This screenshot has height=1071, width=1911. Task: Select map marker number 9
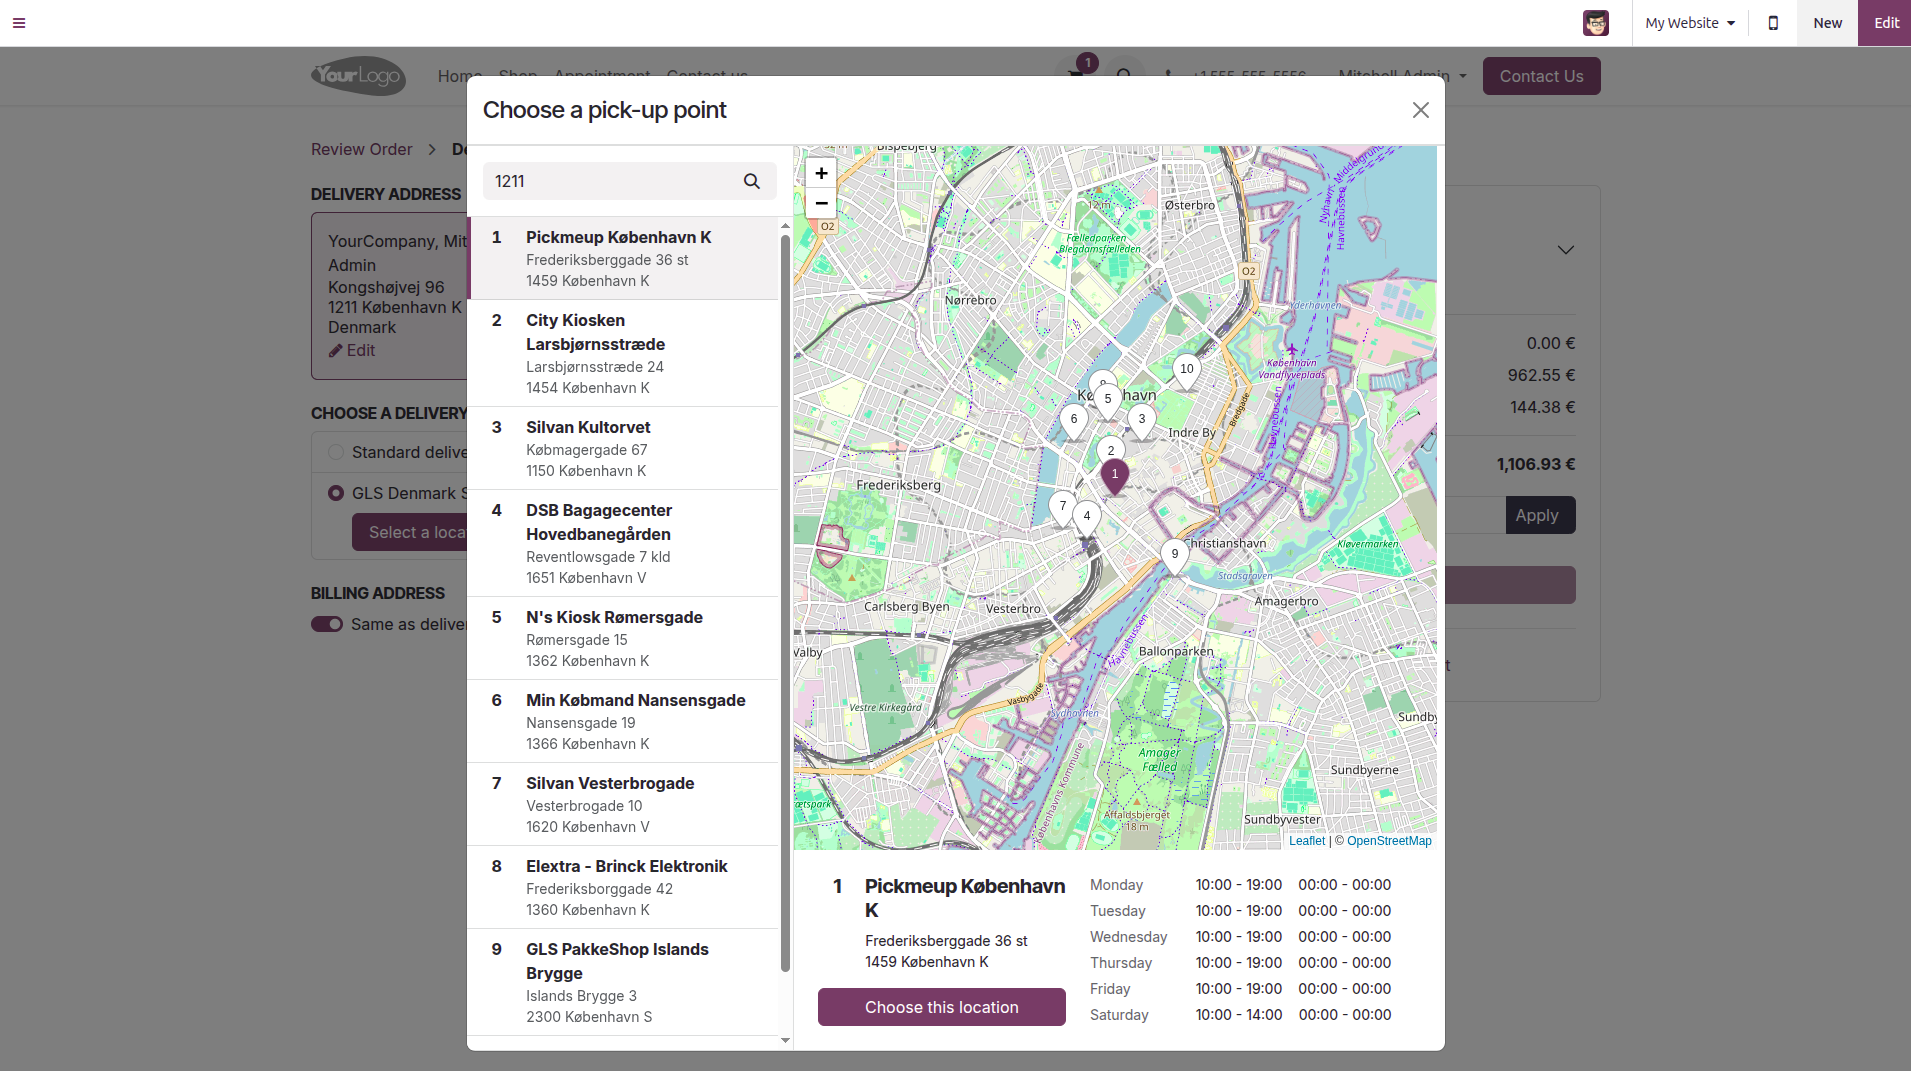point(1175,555)
